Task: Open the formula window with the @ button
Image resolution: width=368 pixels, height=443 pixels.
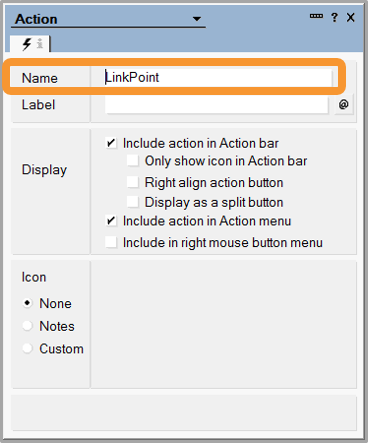Action: pyautogui.click(x=344, y=105)
